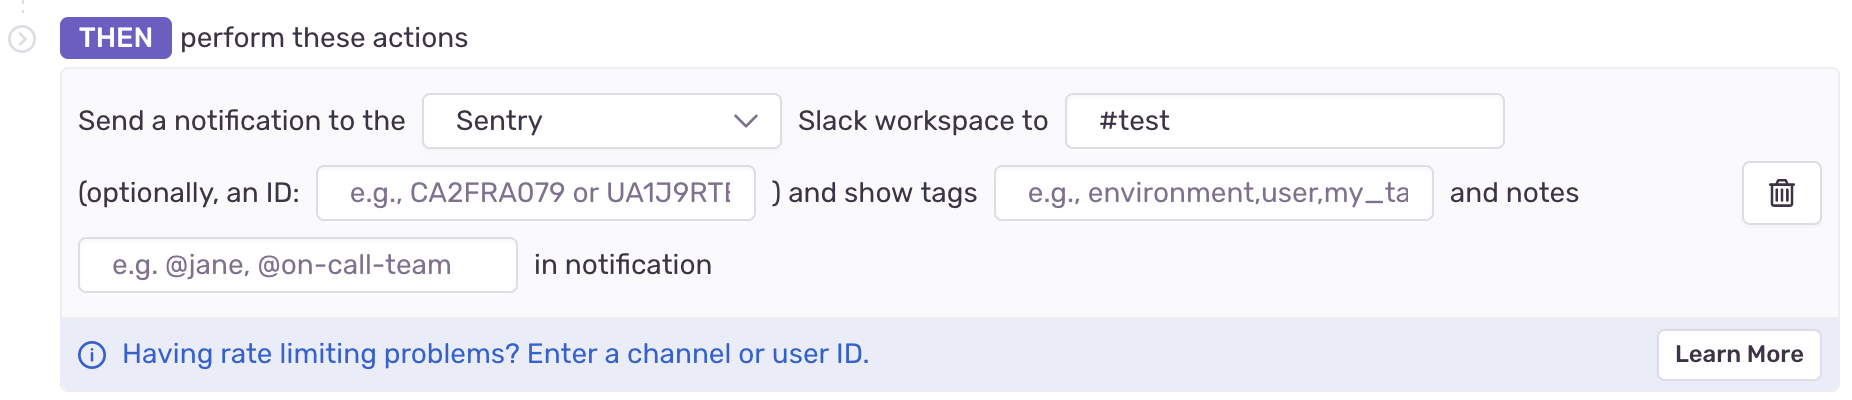The height and width of the screenshot is (400, 1852).
Task: Click the 'Send a notification to the' label
Action: (x=241, y=121)
